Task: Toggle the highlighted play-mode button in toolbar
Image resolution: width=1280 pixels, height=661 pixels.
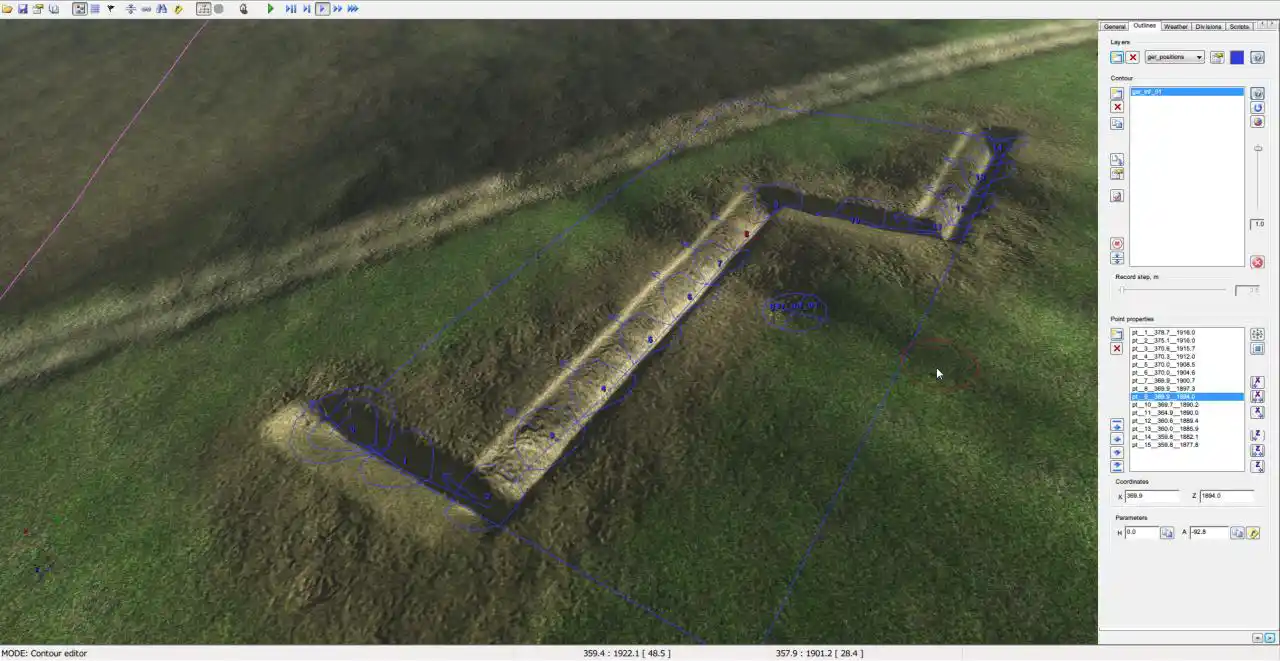Action: click(x=322, y=9)
